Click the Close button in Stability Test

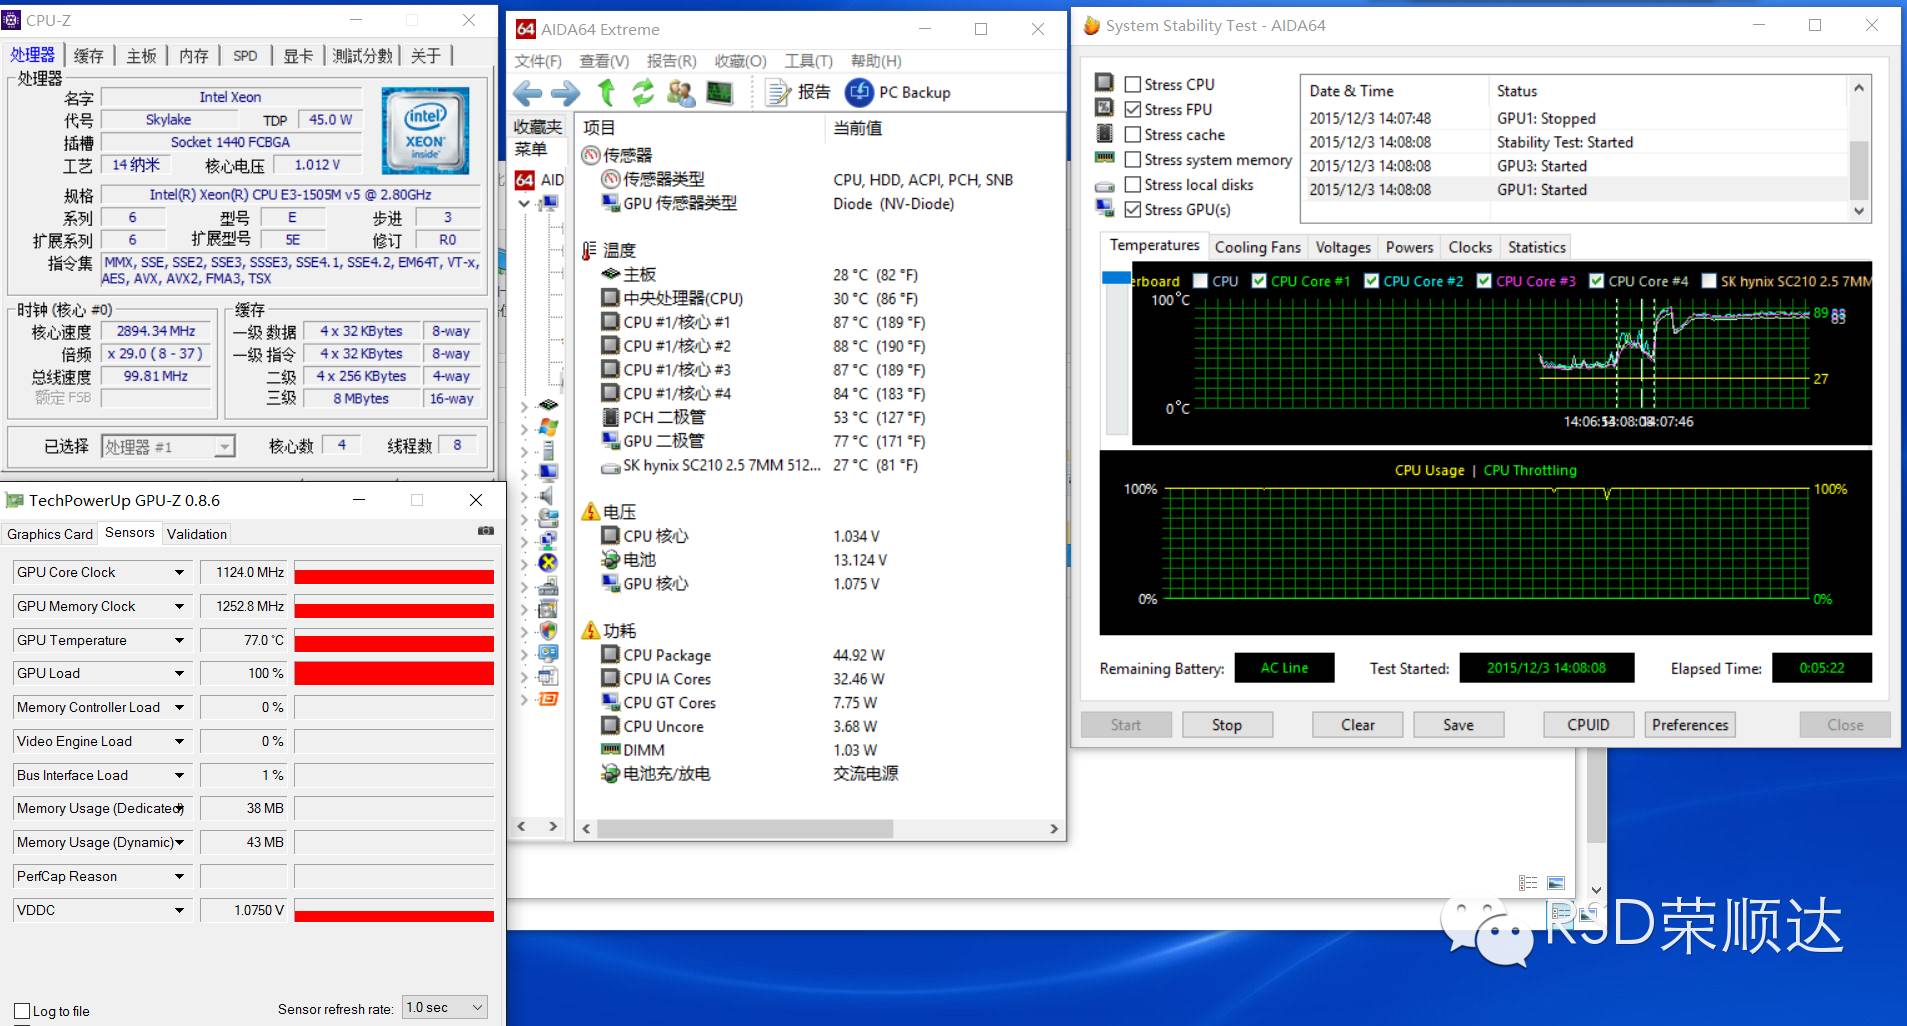1845,725
